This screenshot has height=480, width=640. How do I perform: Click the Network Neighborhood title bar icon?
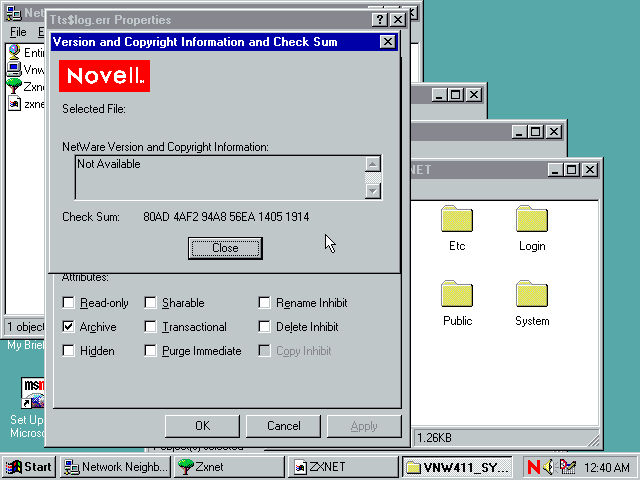pyautogui.click(x=13, y=13)
